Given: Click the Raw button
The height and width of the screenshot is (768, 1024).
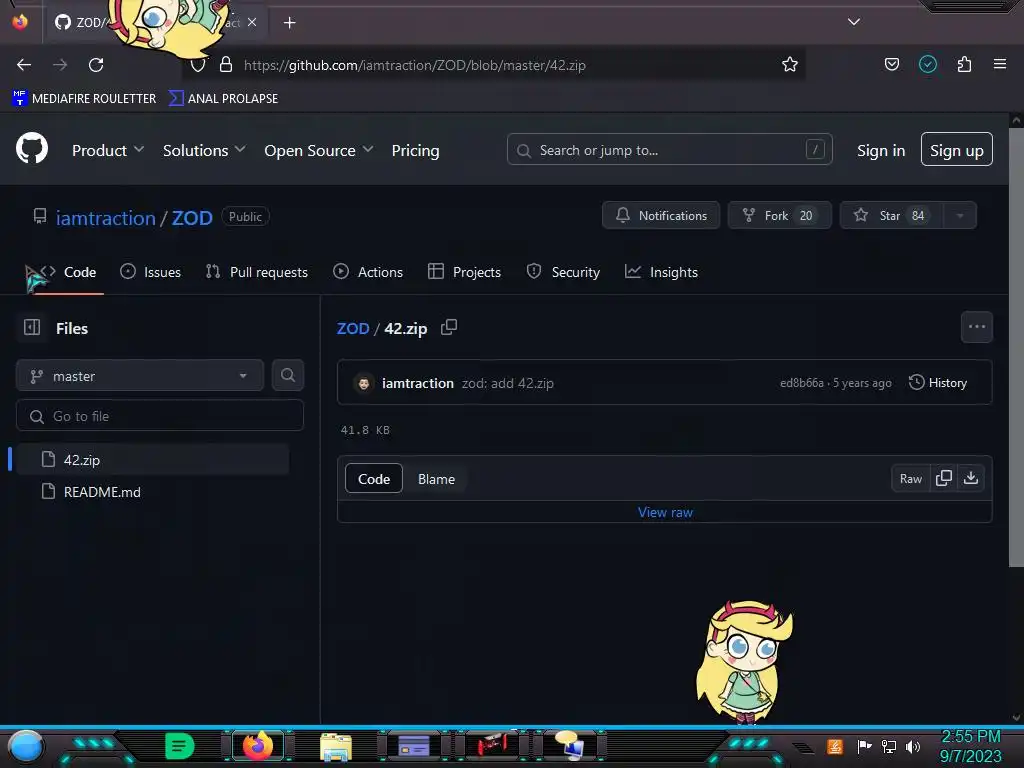Looking at the screenshot, I should coord(910,479).
